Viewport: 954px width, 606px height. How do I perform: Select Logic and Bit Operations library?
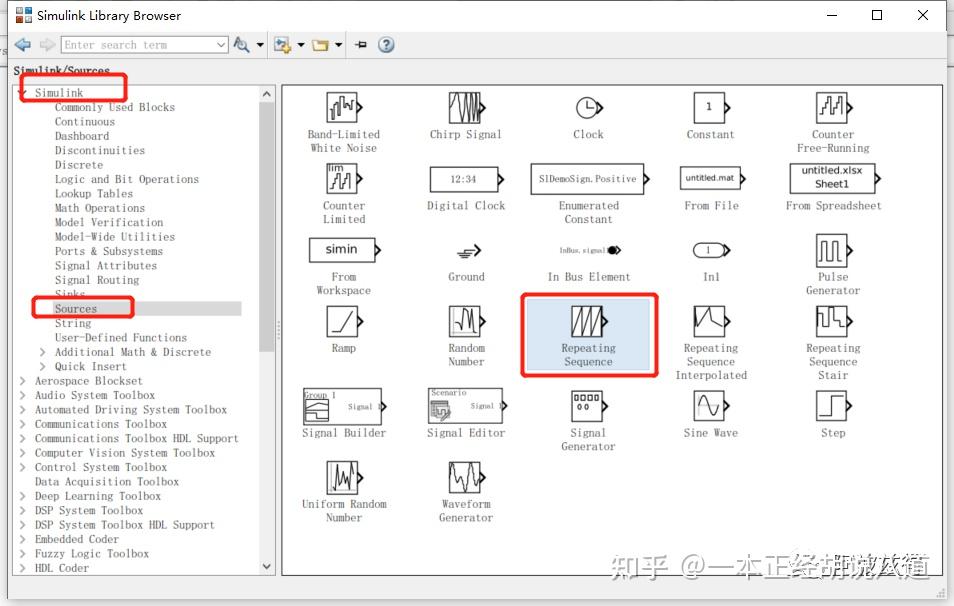[127, 179]
